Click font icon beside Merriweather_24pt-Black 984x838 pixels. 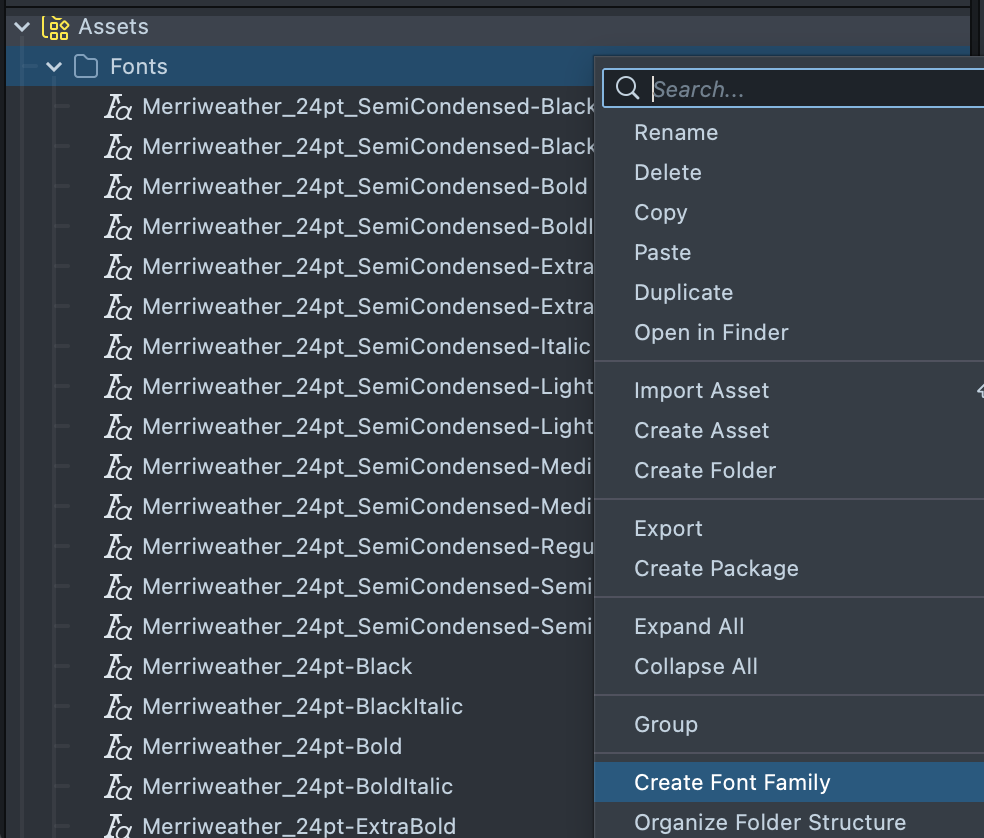click(x=119, y=667)
